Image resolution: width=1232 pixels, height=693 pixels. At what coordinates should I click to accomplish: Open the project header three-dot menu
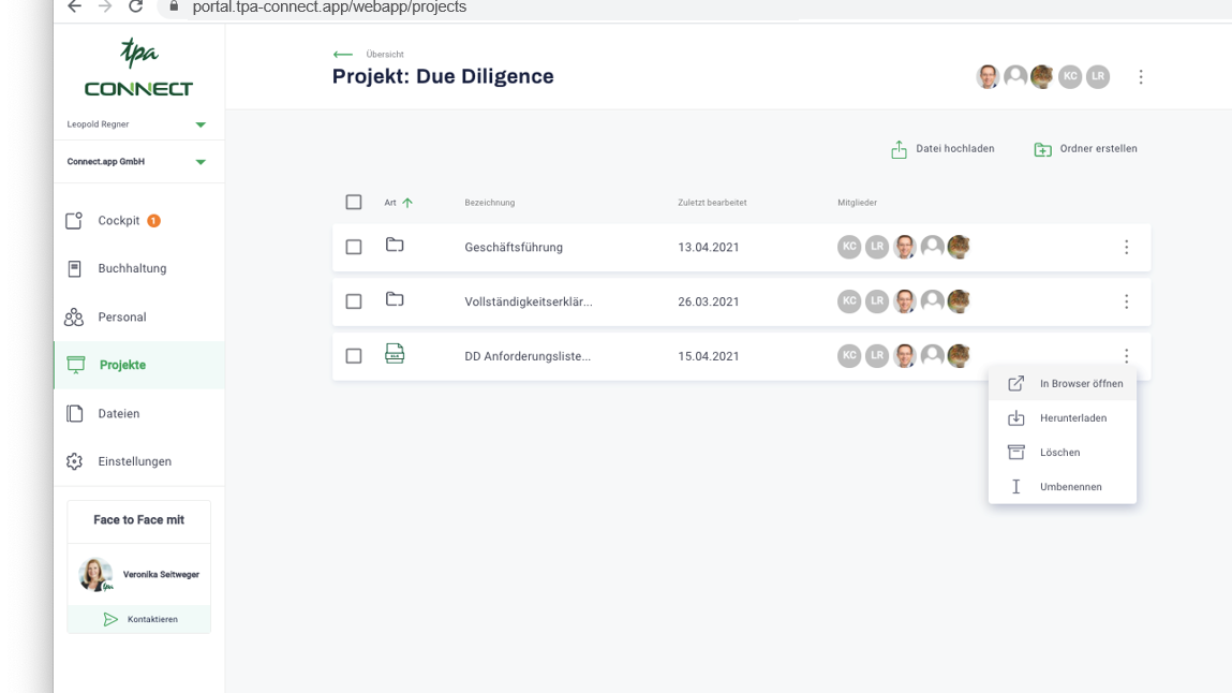(x=1141, y=77)
